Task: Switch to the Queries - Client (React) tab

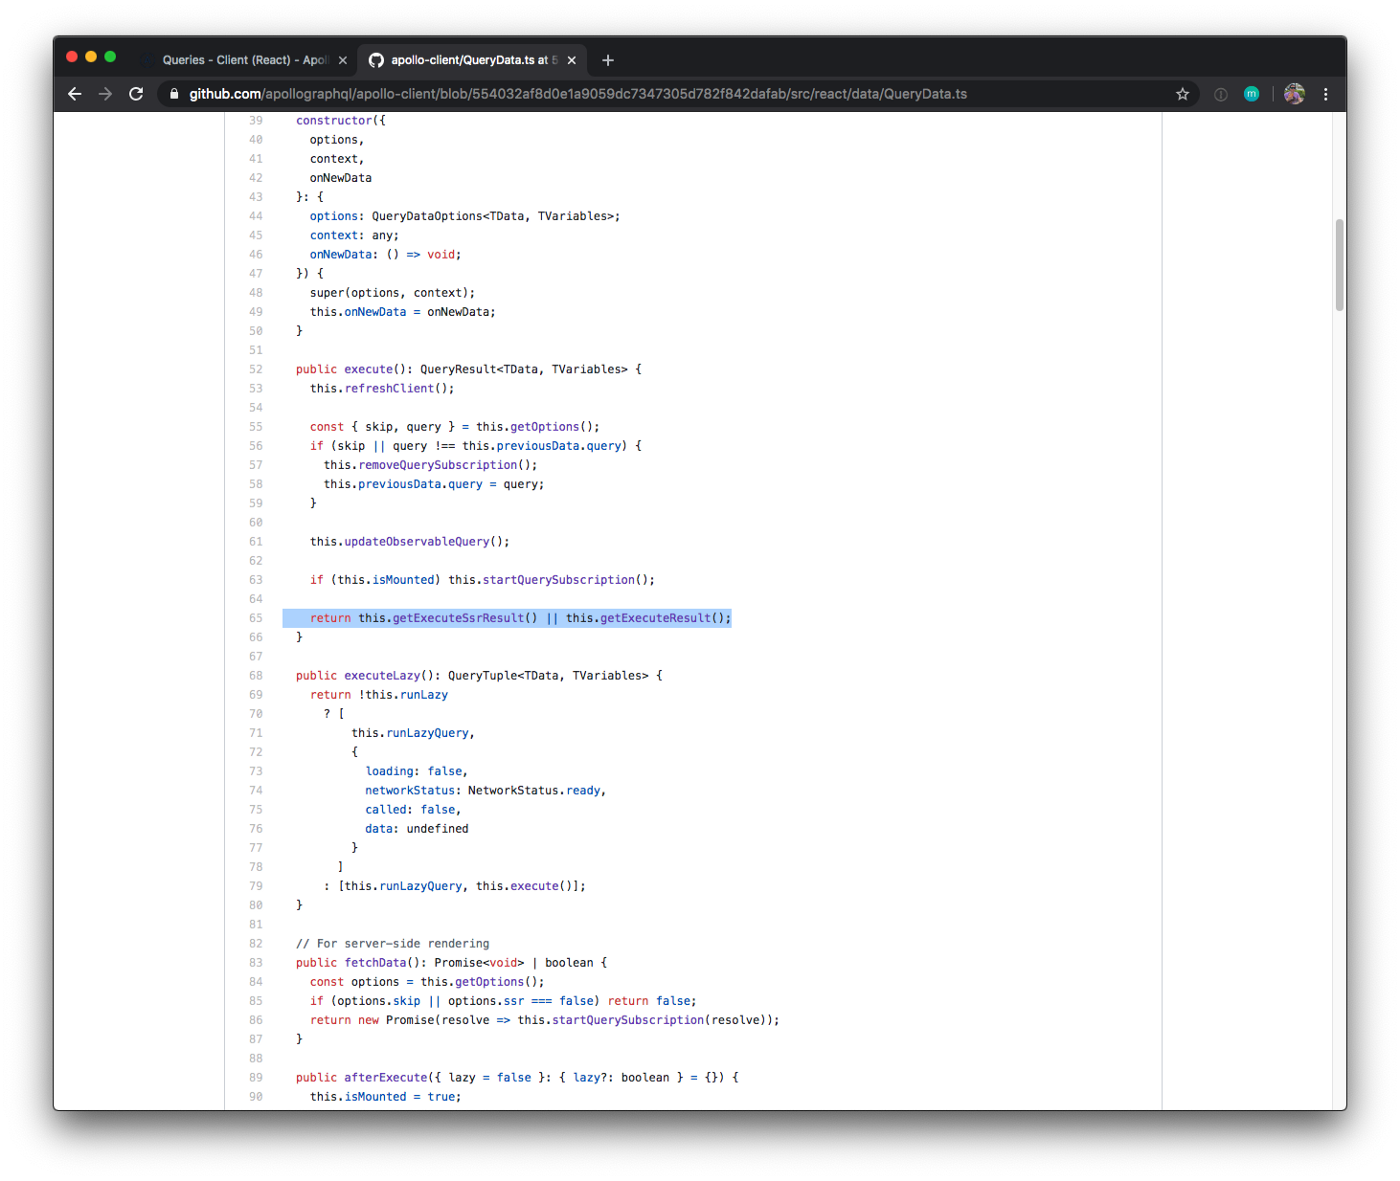Action: [x=245, y=60]
